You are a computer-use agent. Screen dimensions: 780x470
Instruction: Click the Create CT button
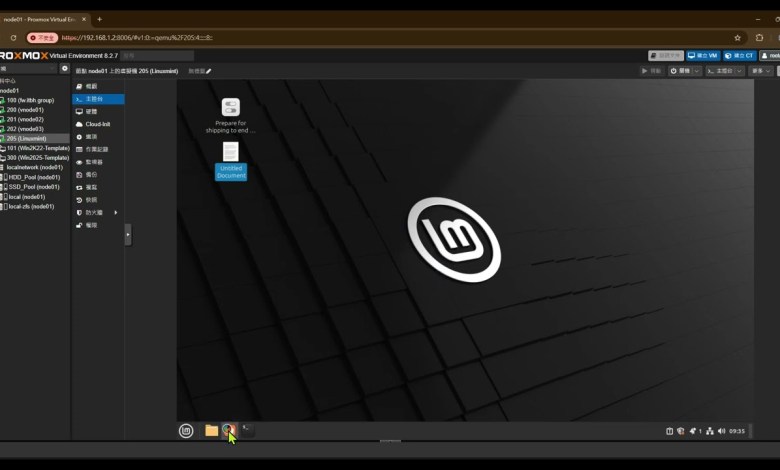click(x=739, y=56)
